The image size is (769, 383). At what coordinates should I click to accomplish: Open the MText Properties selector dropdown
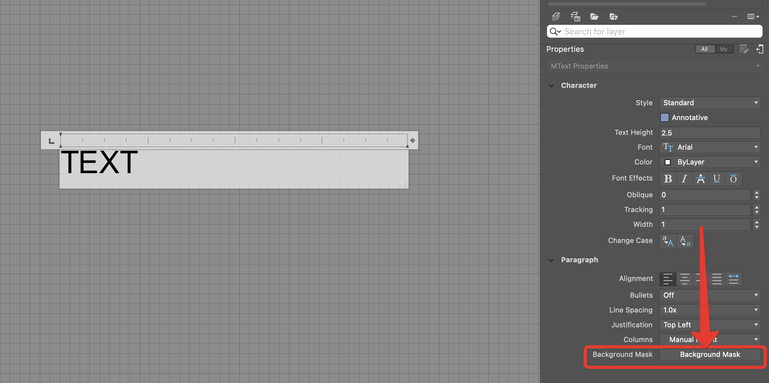(654, 66)
